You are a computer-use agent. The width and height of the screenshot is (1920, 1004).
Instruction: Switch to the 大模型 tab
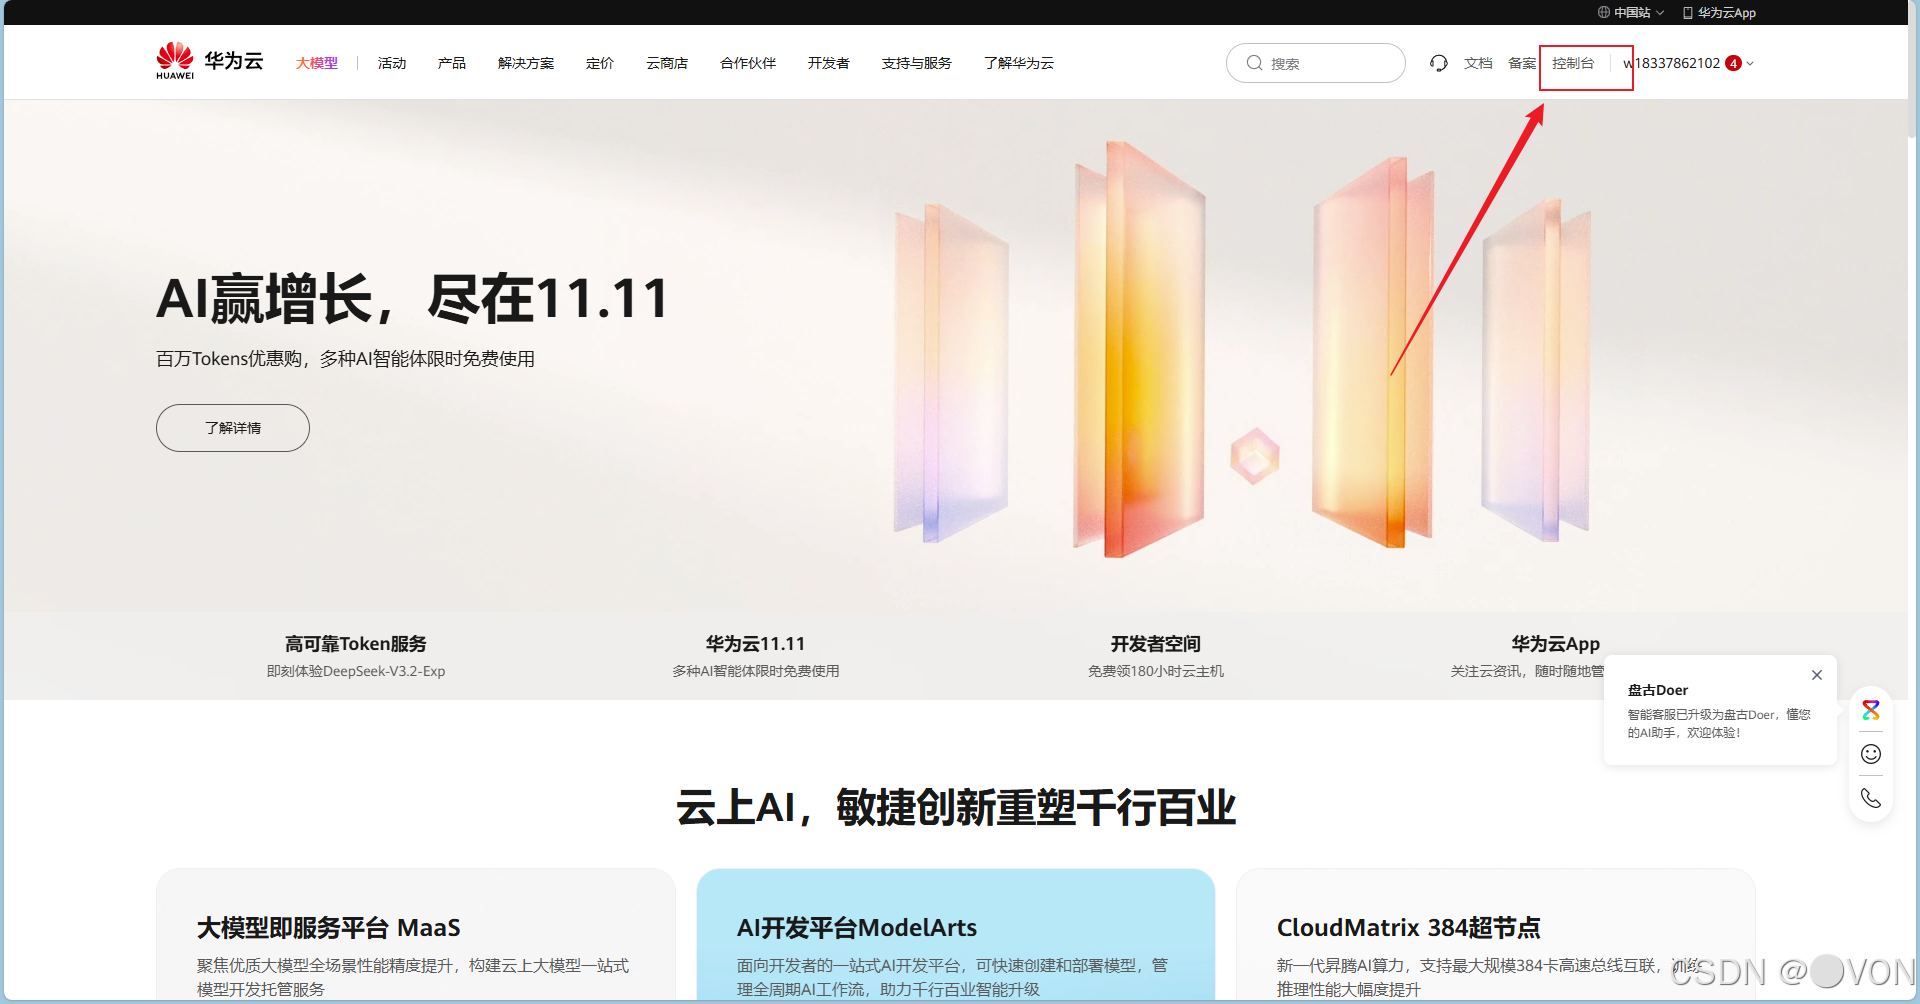(x=316, y=62)
